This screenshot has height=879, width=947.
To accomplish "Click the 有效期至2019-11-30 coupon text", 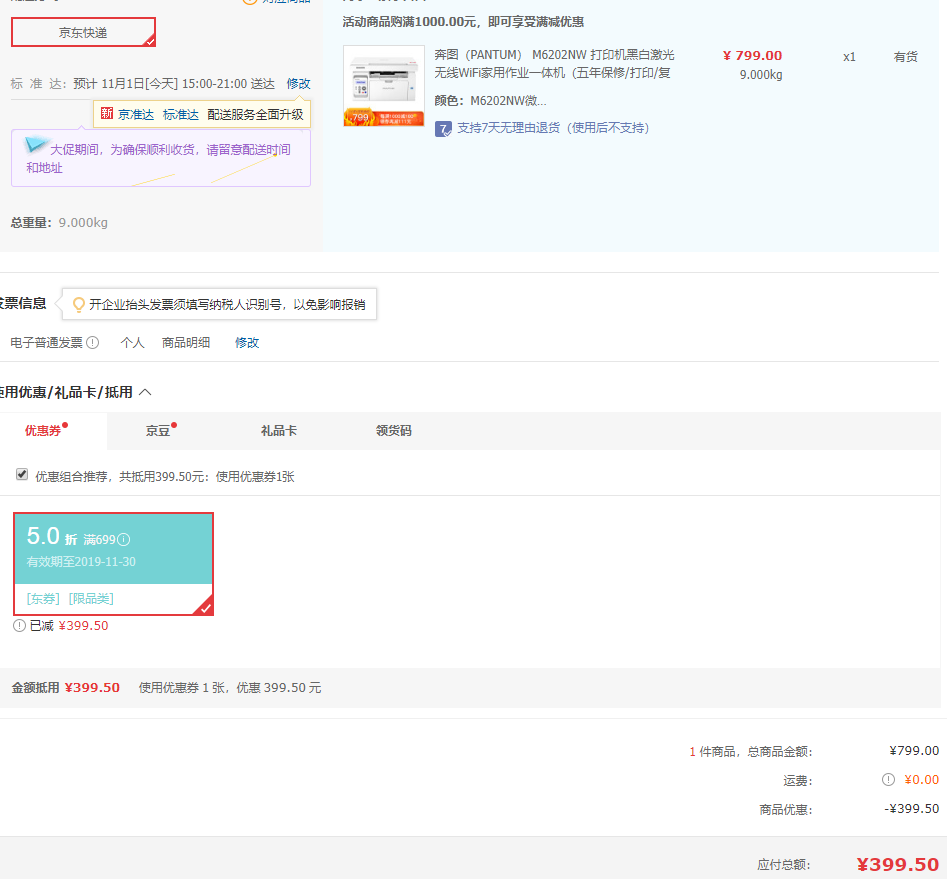I will (81, 562).
